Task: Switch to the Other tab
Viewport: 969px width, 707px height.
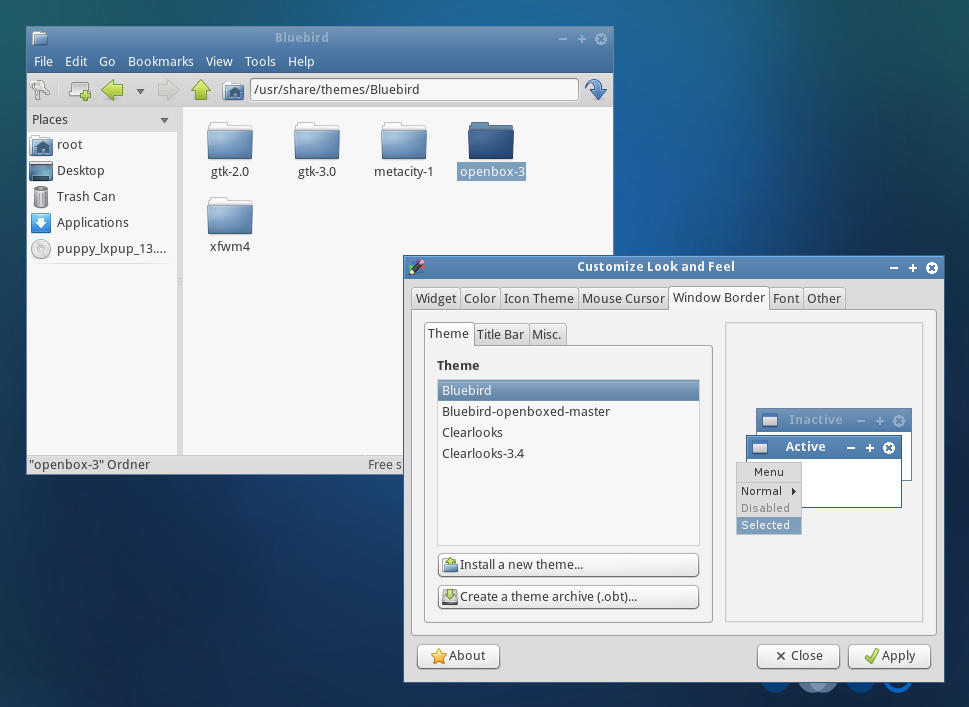Action: click(x=824, y=298)
